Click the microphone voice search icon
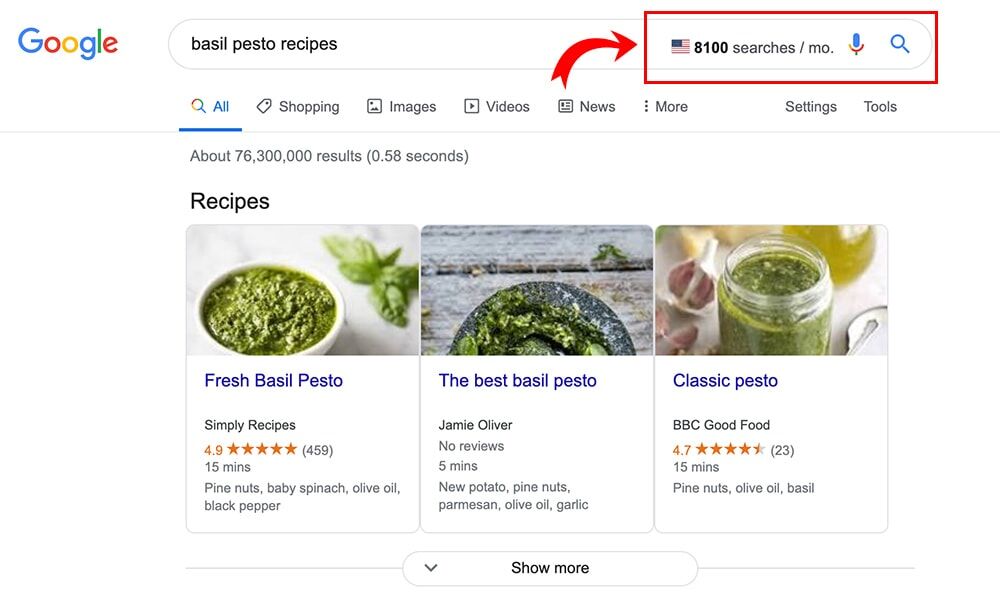This screenshot has height=614, width=1000. pos(856,44)
